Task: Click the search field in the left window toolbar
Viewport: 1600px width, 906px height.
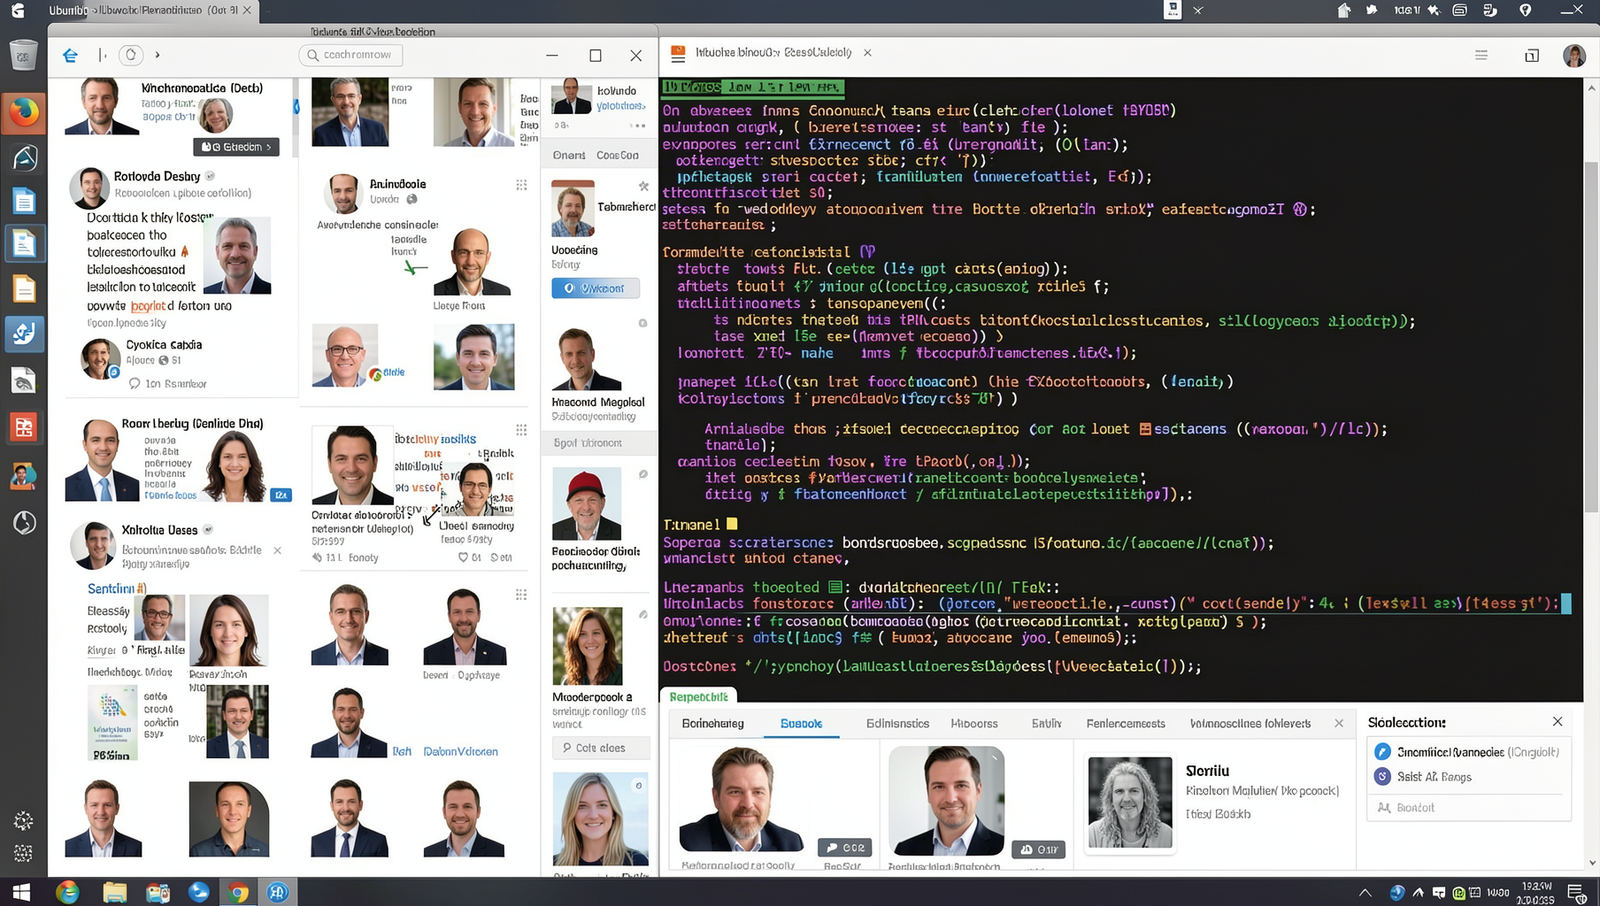Action: coord(351,55)
